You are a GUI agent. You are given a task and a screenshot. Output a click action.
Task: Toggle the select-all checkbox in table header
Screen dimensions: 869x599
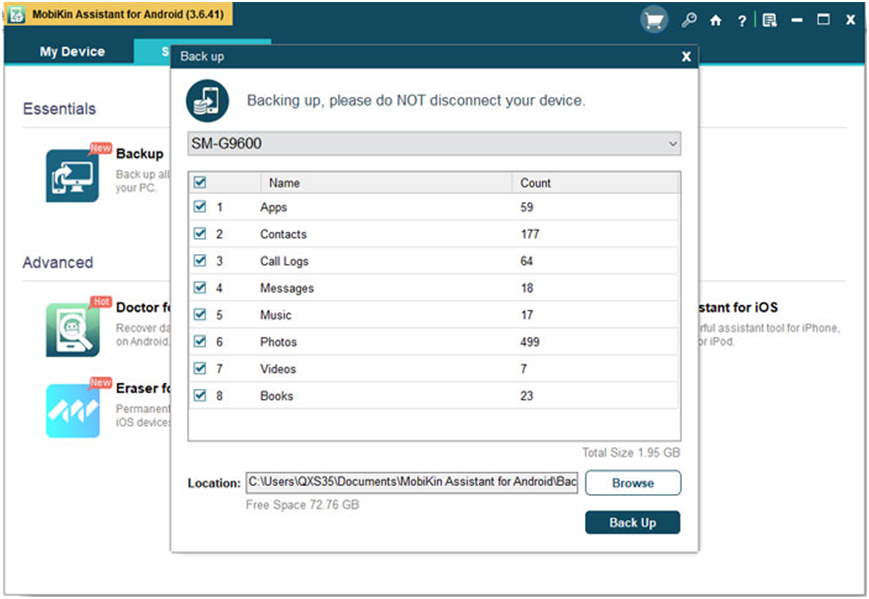(200, 183)
